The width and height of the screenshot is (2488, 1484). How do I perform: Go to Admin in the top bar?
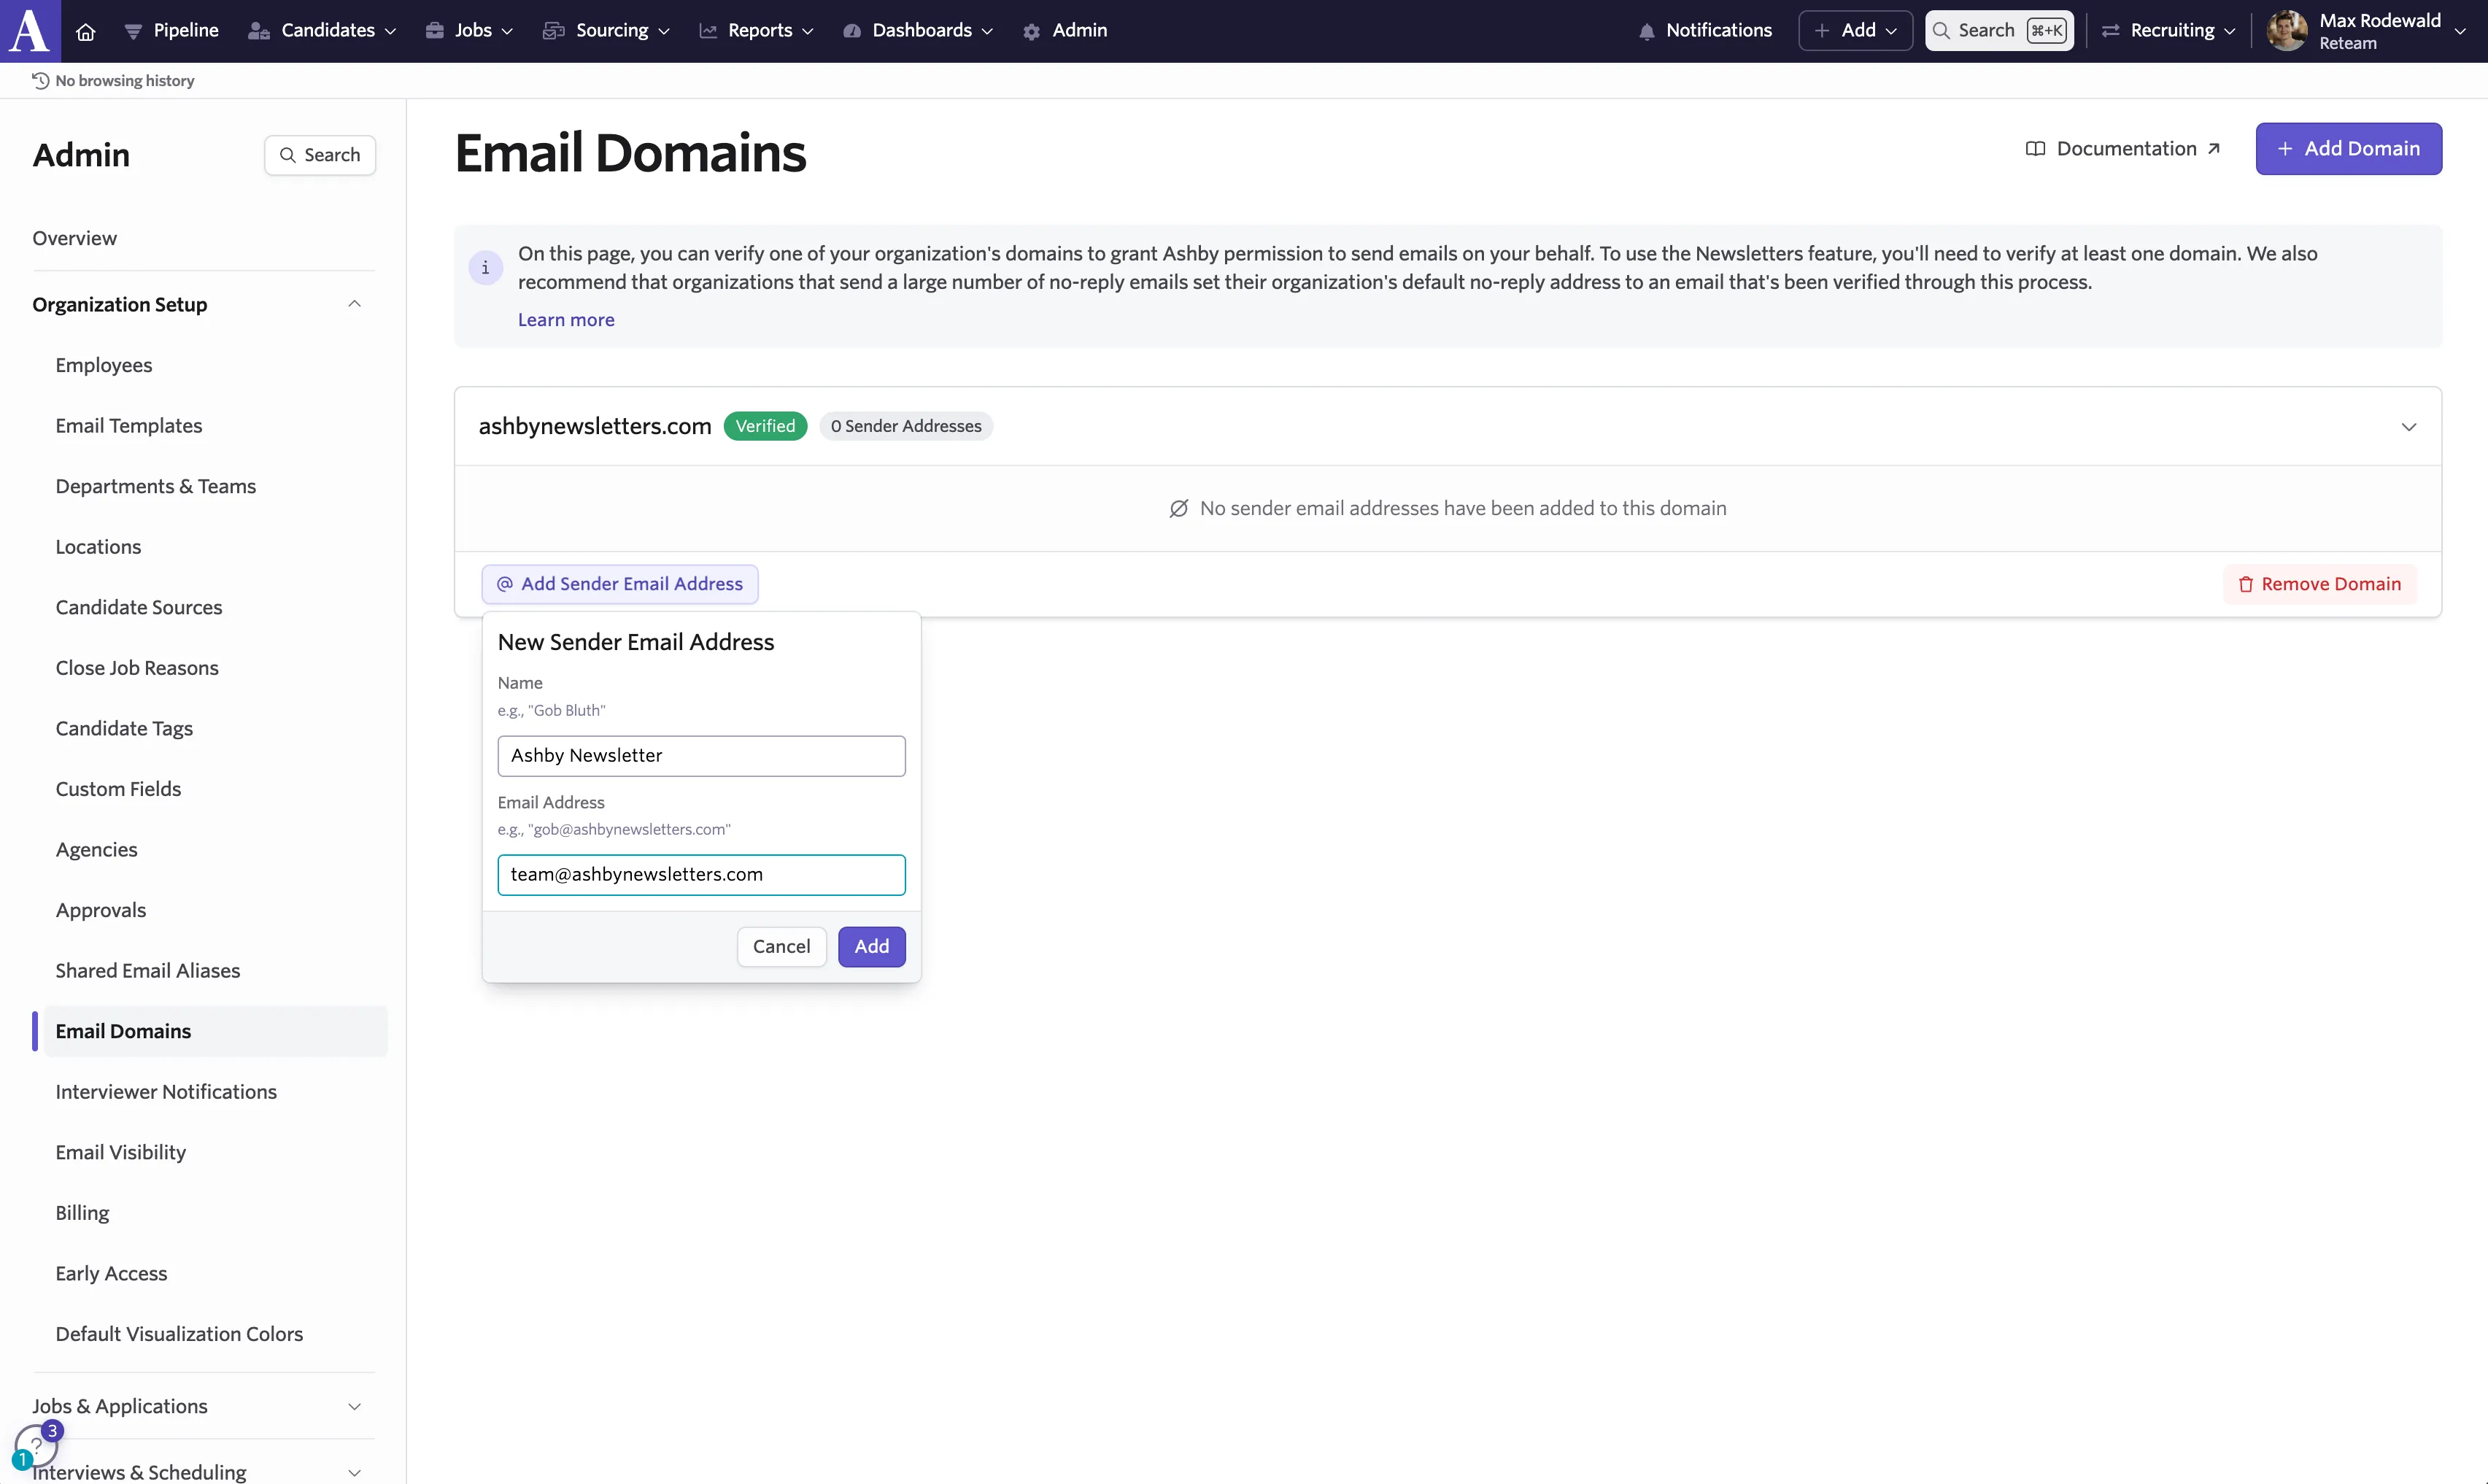tap(1065, 31)
